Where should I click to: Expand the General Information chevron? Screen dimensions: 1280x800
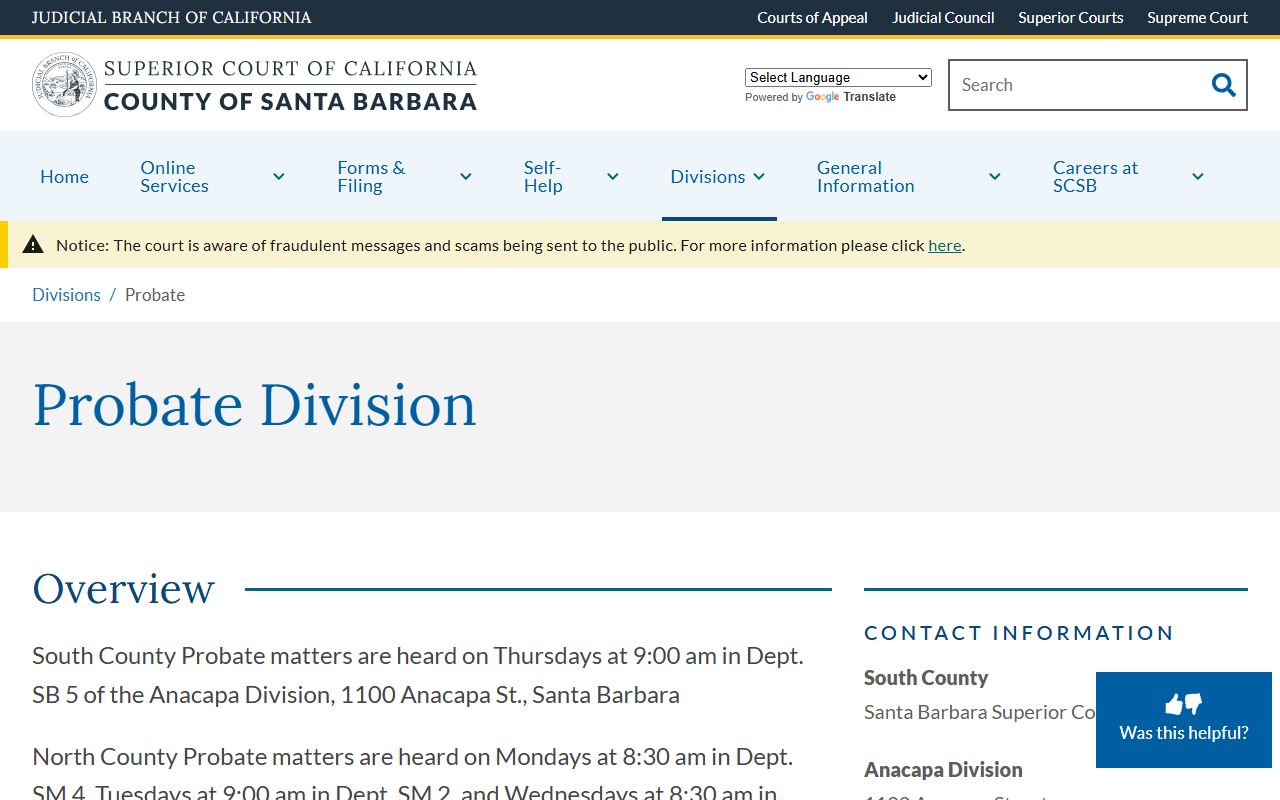pos(995,177)
